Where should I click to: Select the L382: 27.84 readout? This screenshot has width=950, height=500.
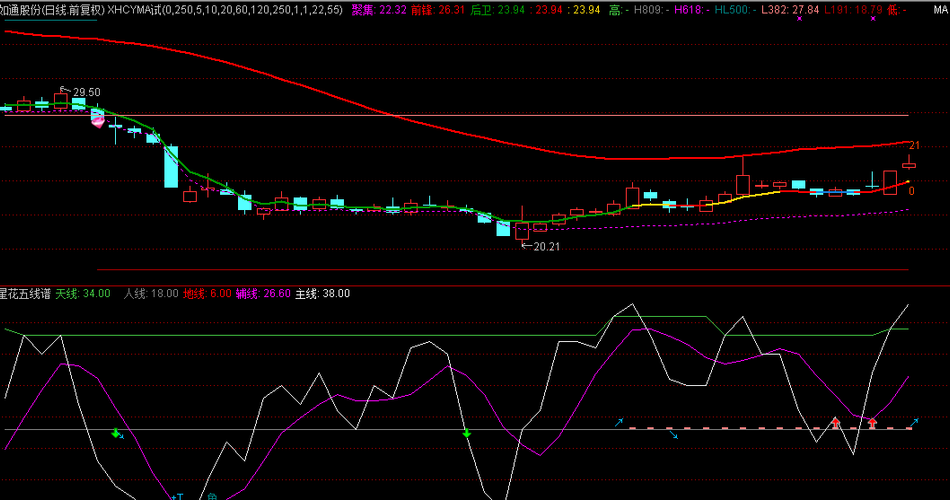pos(790,10)
